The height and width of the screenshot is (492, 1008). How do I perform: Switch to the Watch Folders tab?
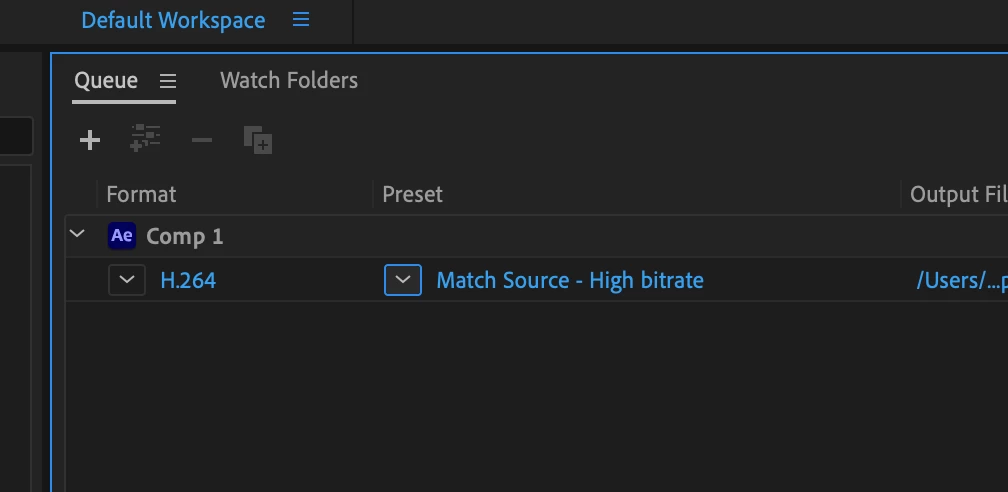[289, 80]
